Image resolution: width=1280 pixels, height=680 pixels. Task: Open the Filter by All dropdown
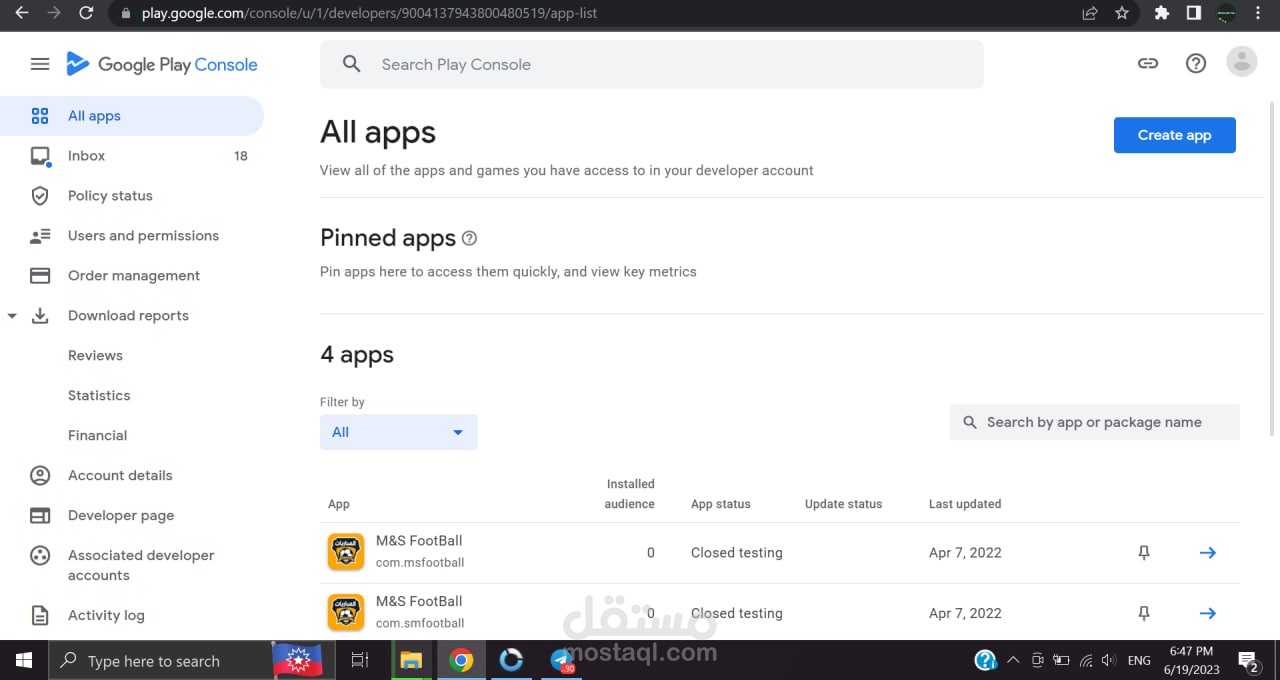(x=399, y=432)
